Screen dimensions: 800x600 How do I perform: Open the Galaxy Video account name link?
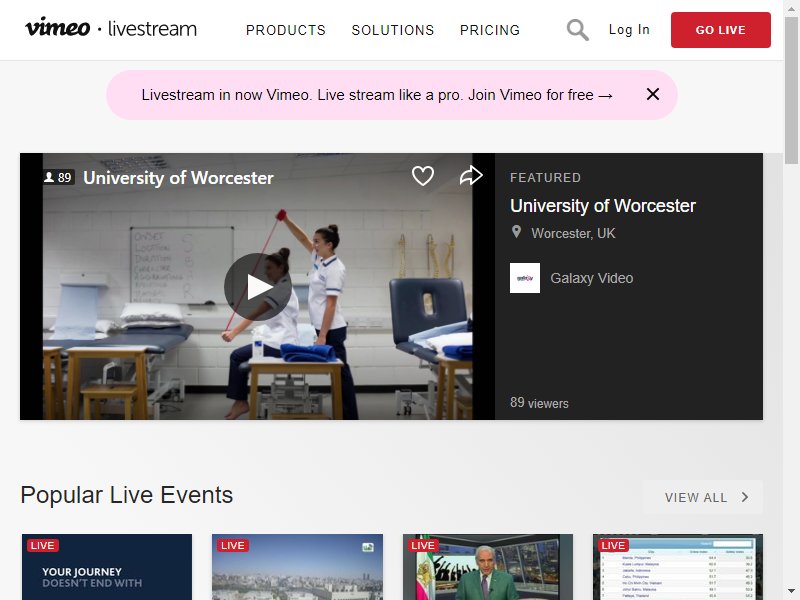[x=591, y=278]
